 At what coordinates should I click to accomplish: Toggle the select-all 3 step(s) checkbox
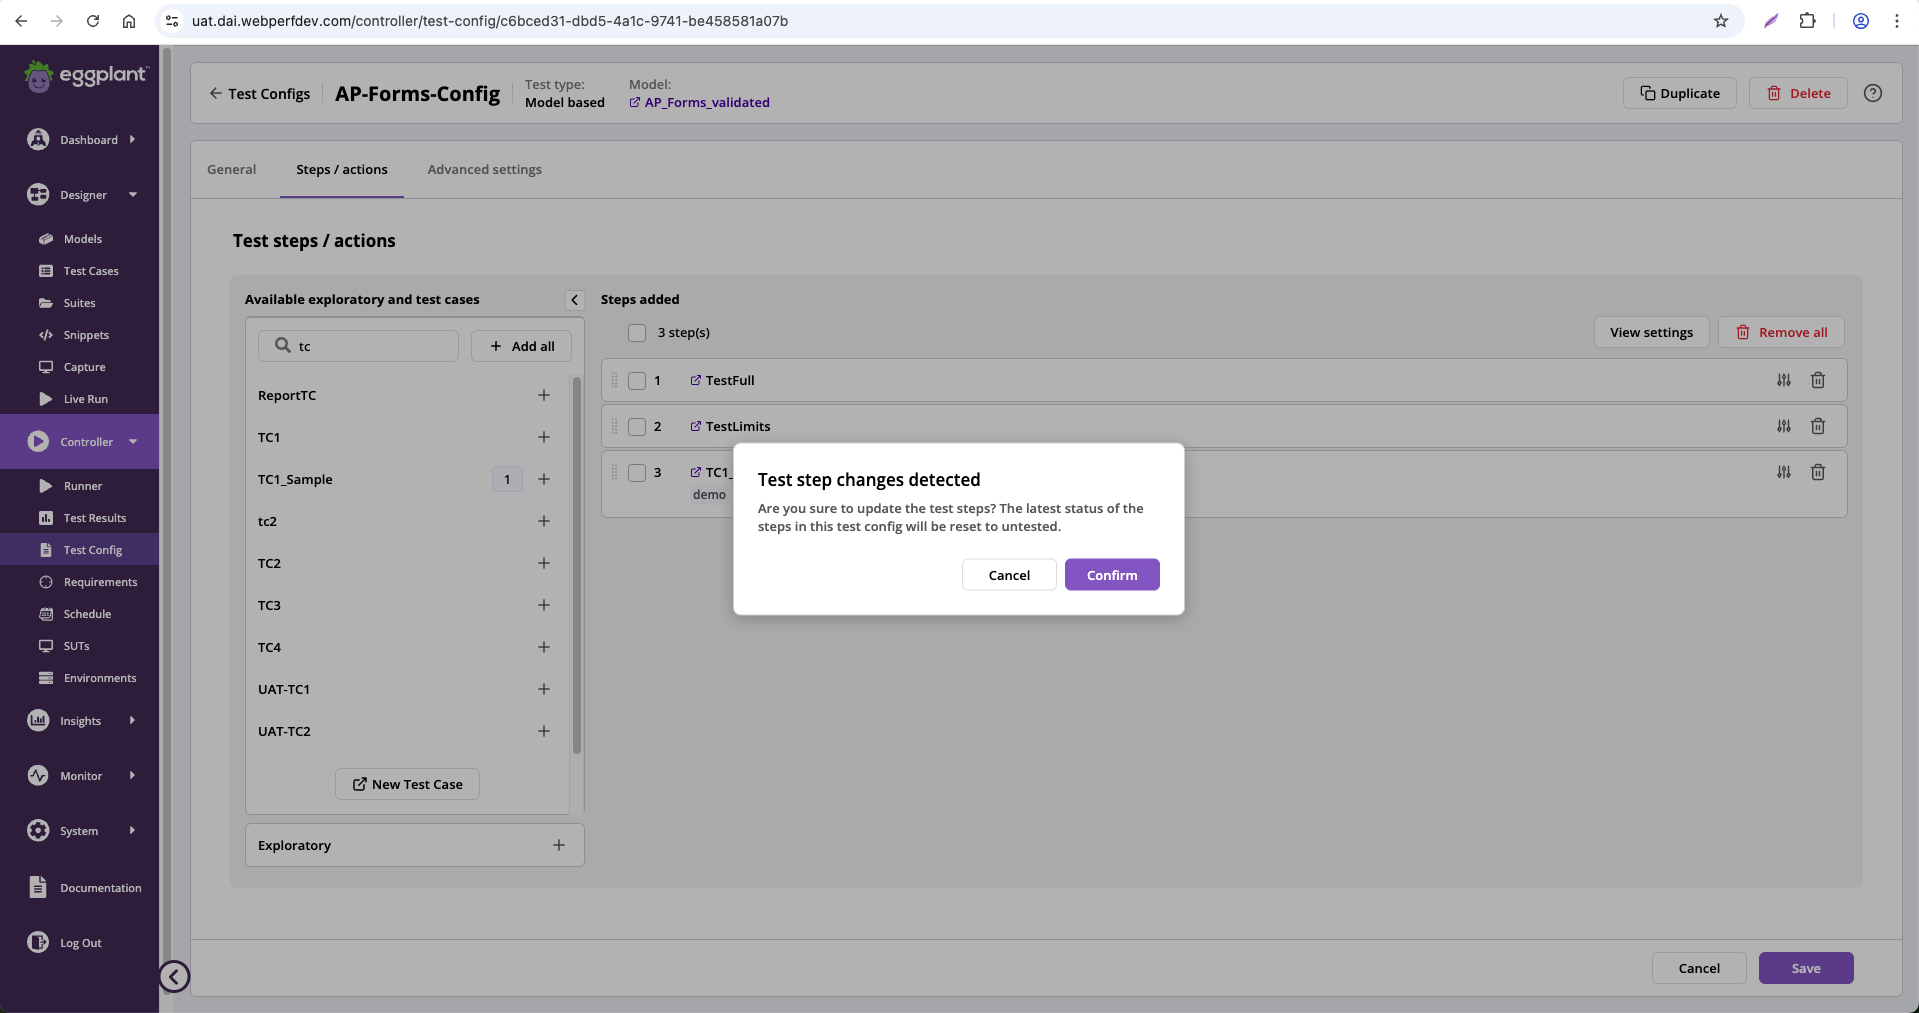click(x=637, y=333)
